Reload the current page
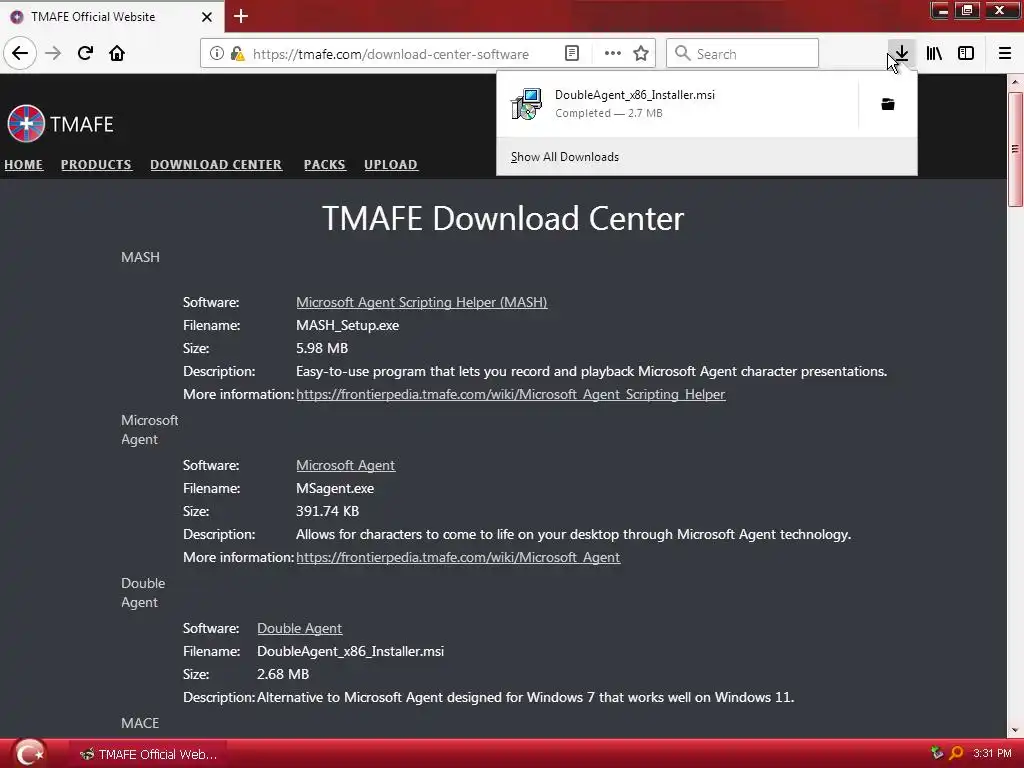Image resolution: width=1024 pixels, height=768 pixels. [x=85, y=53]
